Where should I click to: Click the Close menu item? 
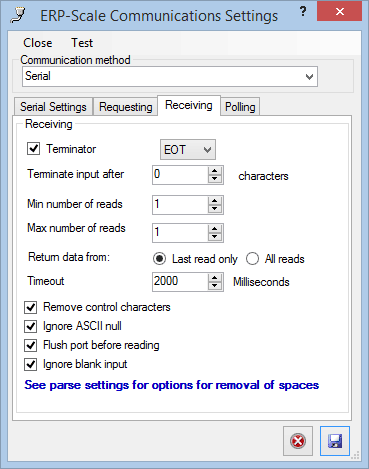click(38, 43)
